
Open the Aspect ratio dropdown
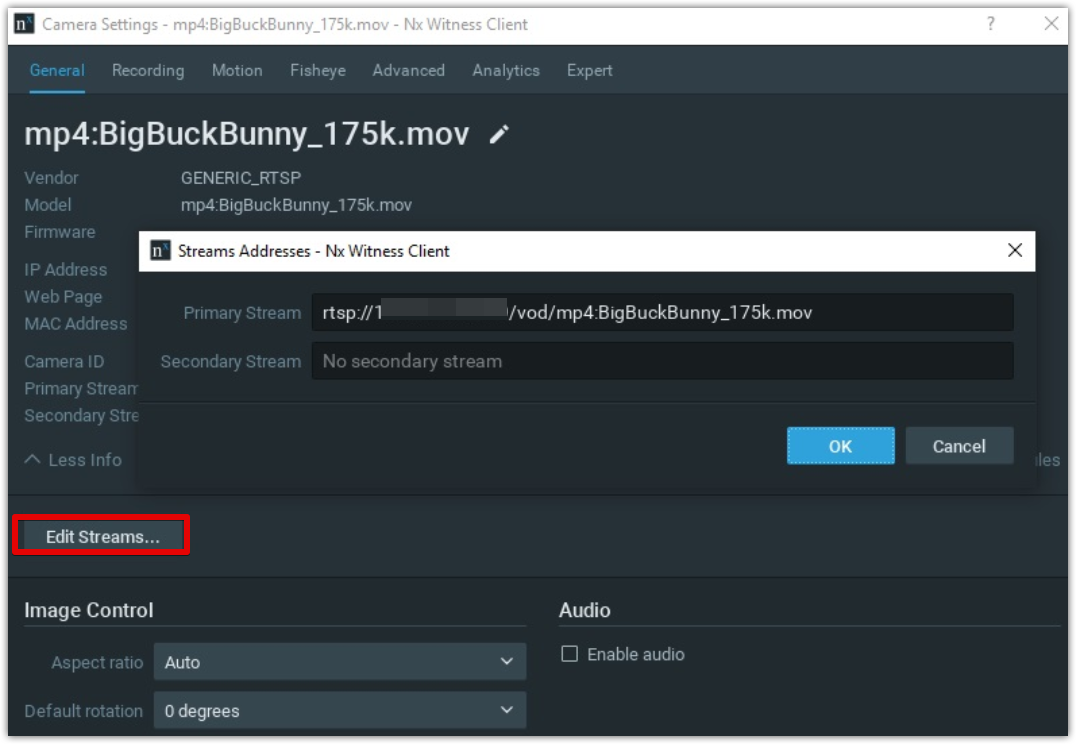pos(339,662)
